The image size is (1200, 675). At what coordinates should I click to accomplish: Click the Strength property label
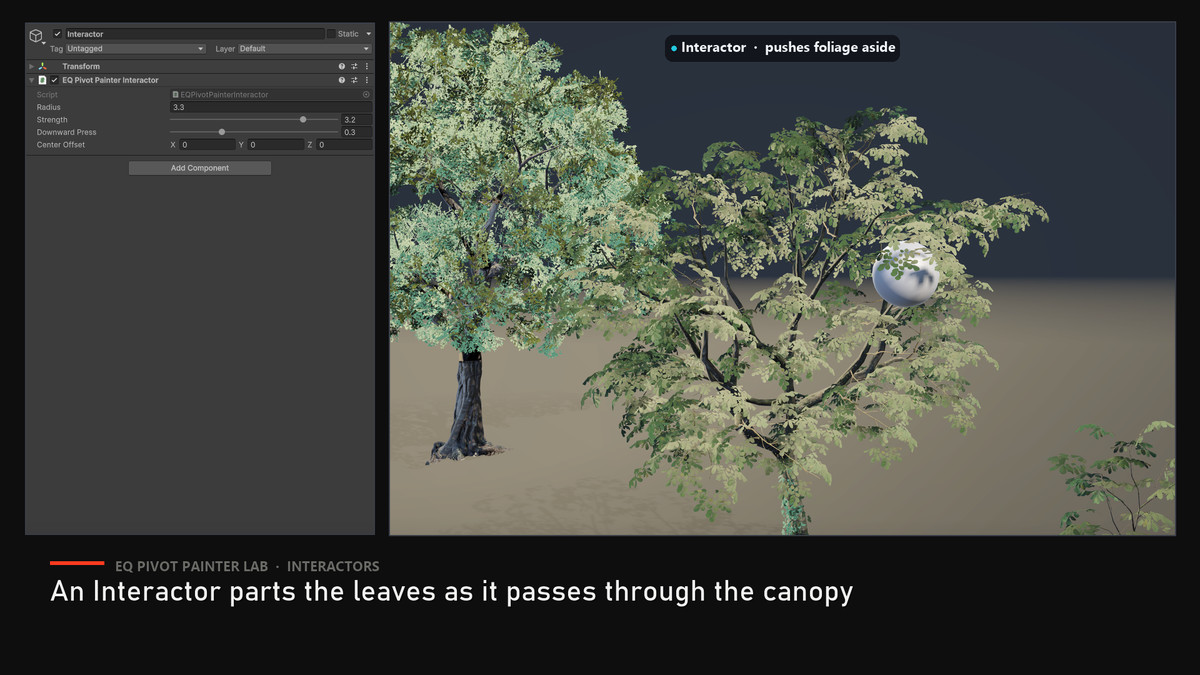pyautogui.click(x=52, y=120)
